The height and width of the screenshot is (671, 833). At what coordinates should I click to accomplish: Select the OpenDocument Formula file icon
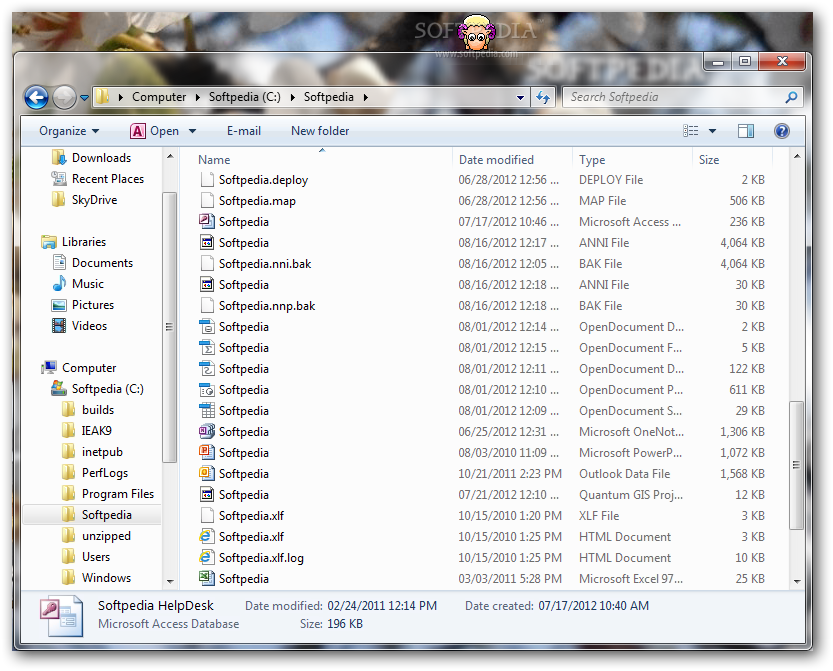tap(207, 347)
